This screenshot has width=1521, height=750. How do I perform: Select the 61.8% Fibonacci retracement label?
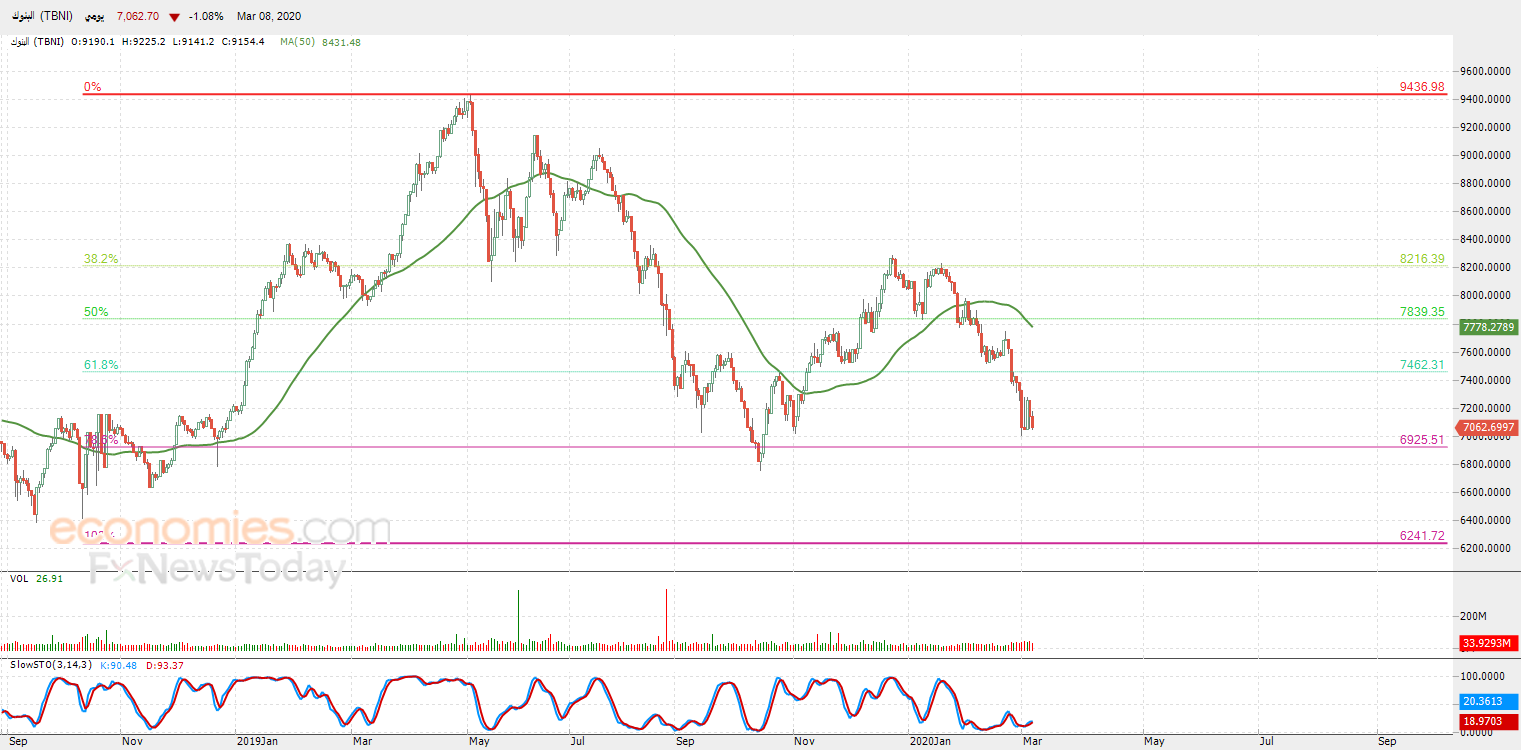coord(101,365)
